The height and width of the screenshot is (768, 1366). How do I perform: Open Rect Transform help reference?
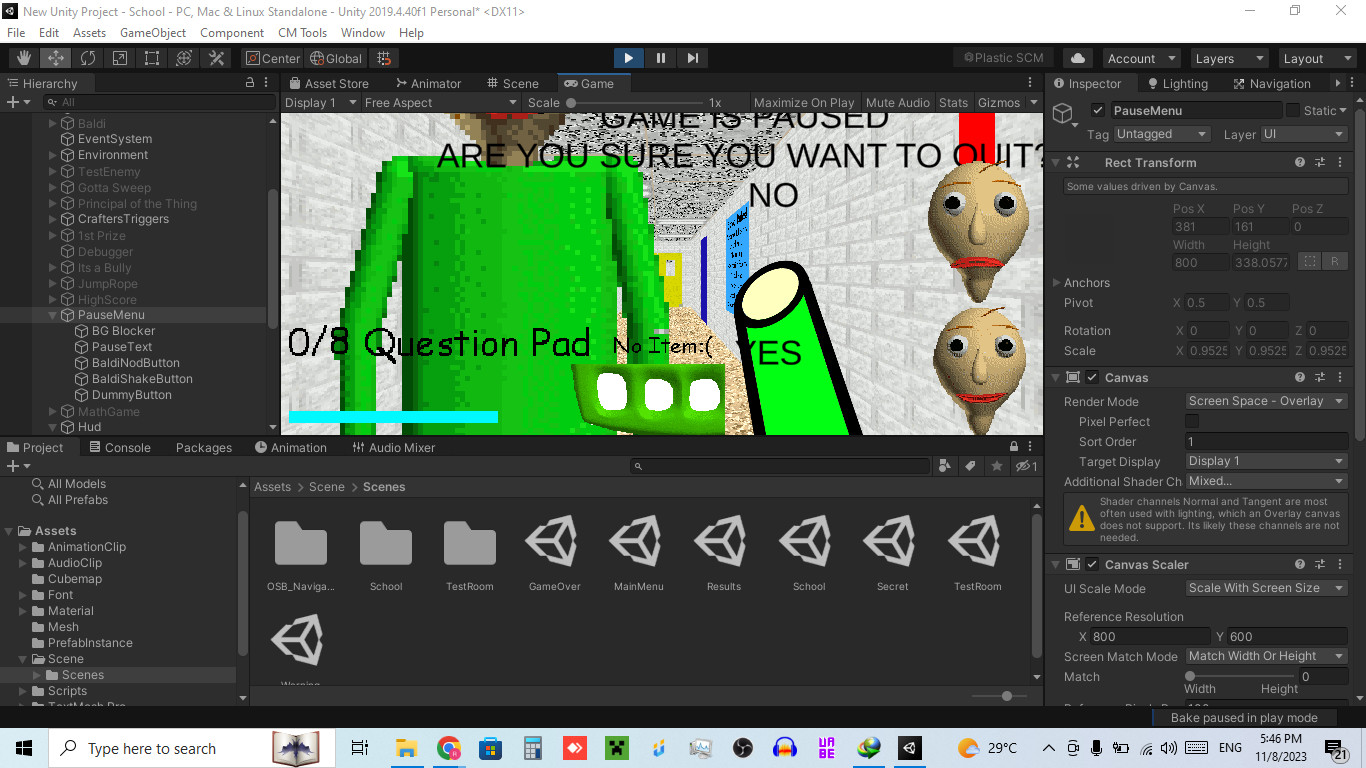1300,162
